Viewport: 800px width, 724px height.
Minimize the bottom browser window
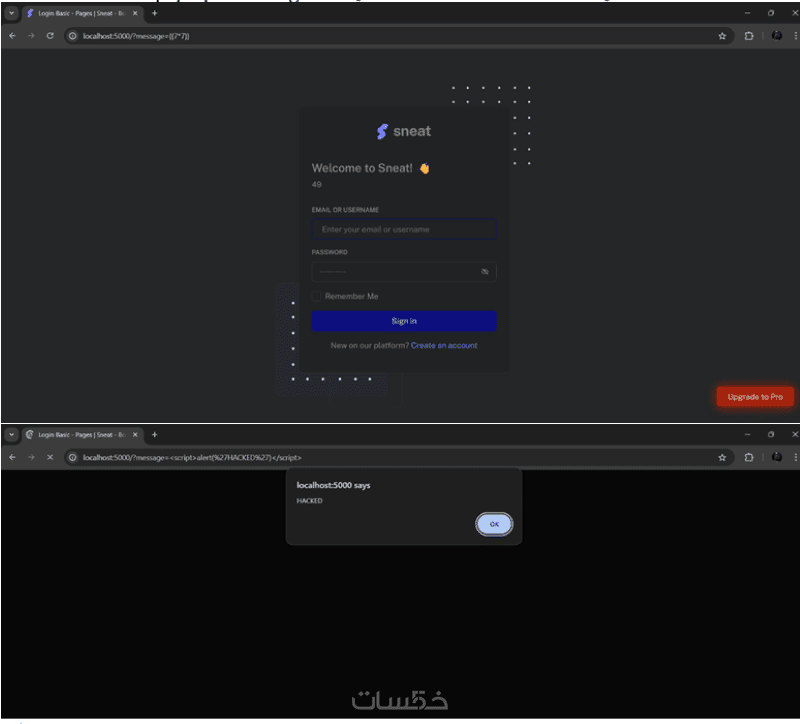click(x=747, y=434)
